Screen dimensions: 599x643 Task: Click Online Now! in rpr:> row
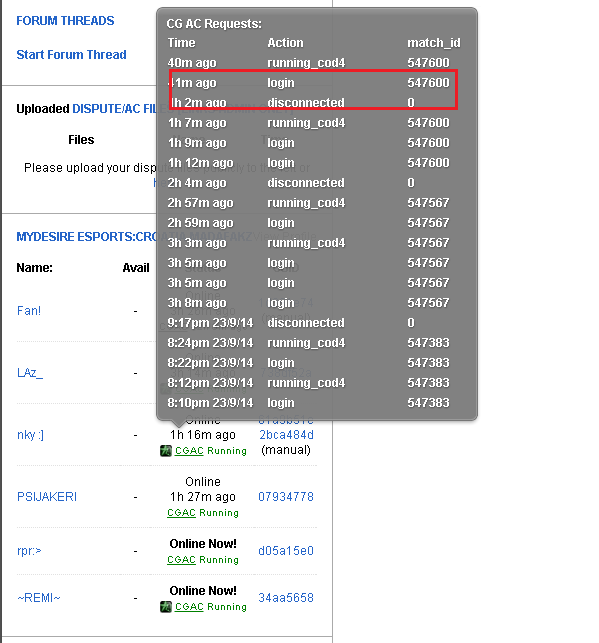(203, 544)
